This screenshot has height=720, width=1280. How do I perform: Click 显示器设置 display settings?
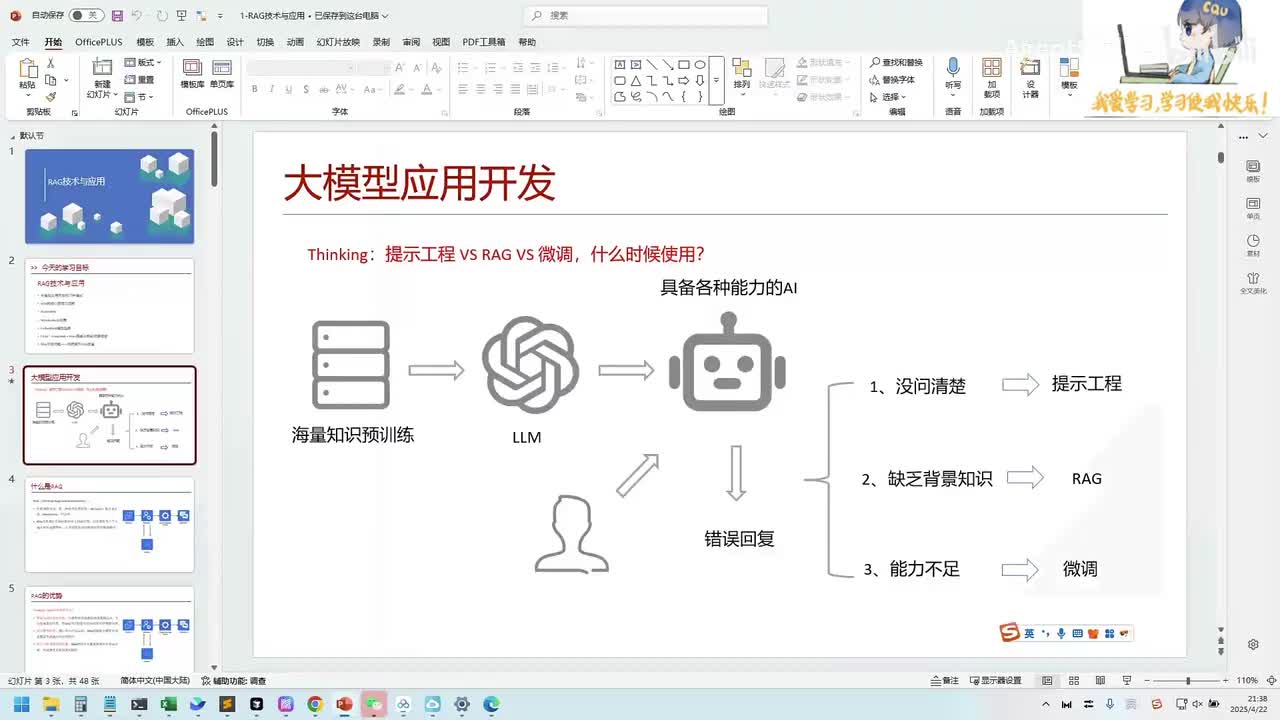click(994, 680)
